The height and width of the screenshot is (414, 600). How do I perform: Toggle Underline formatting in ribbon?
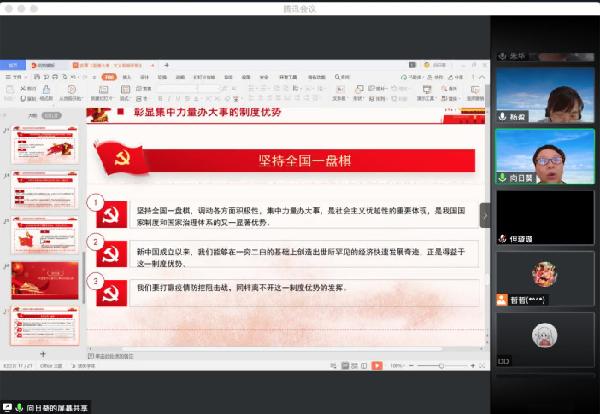178,98
